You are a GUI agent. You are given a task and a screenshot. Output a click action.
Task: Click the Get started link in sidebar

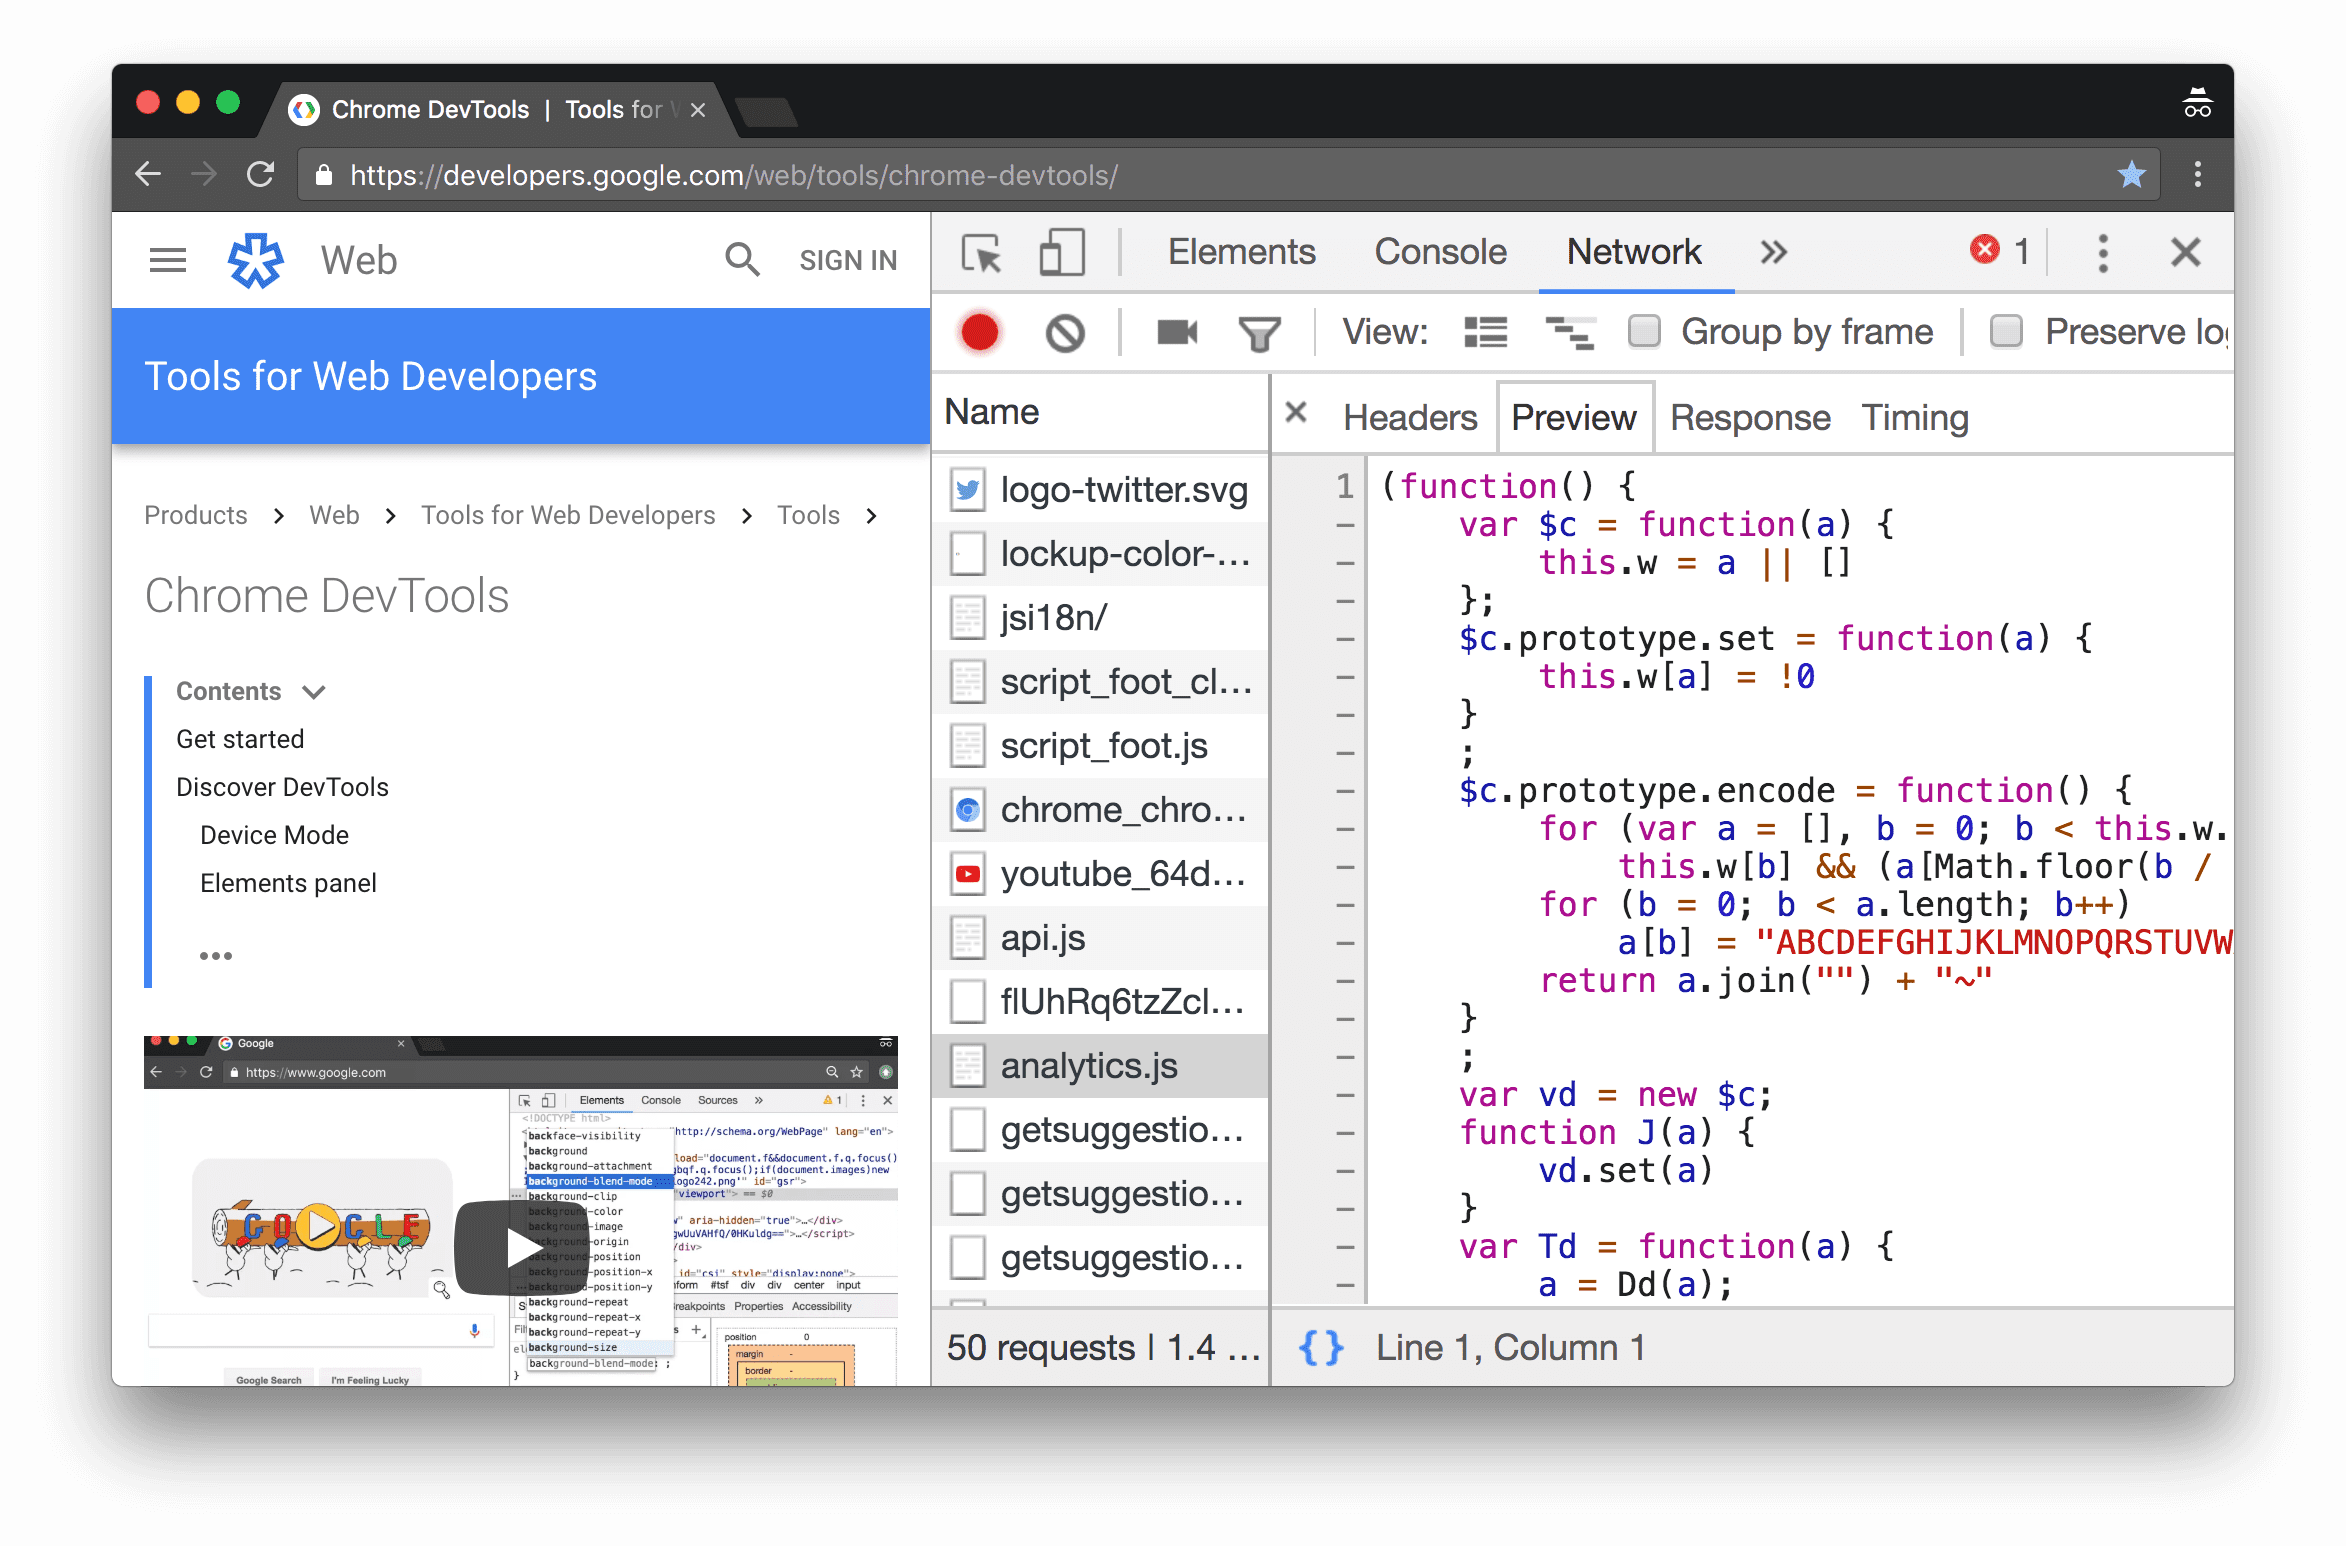[x=242, y=738]
